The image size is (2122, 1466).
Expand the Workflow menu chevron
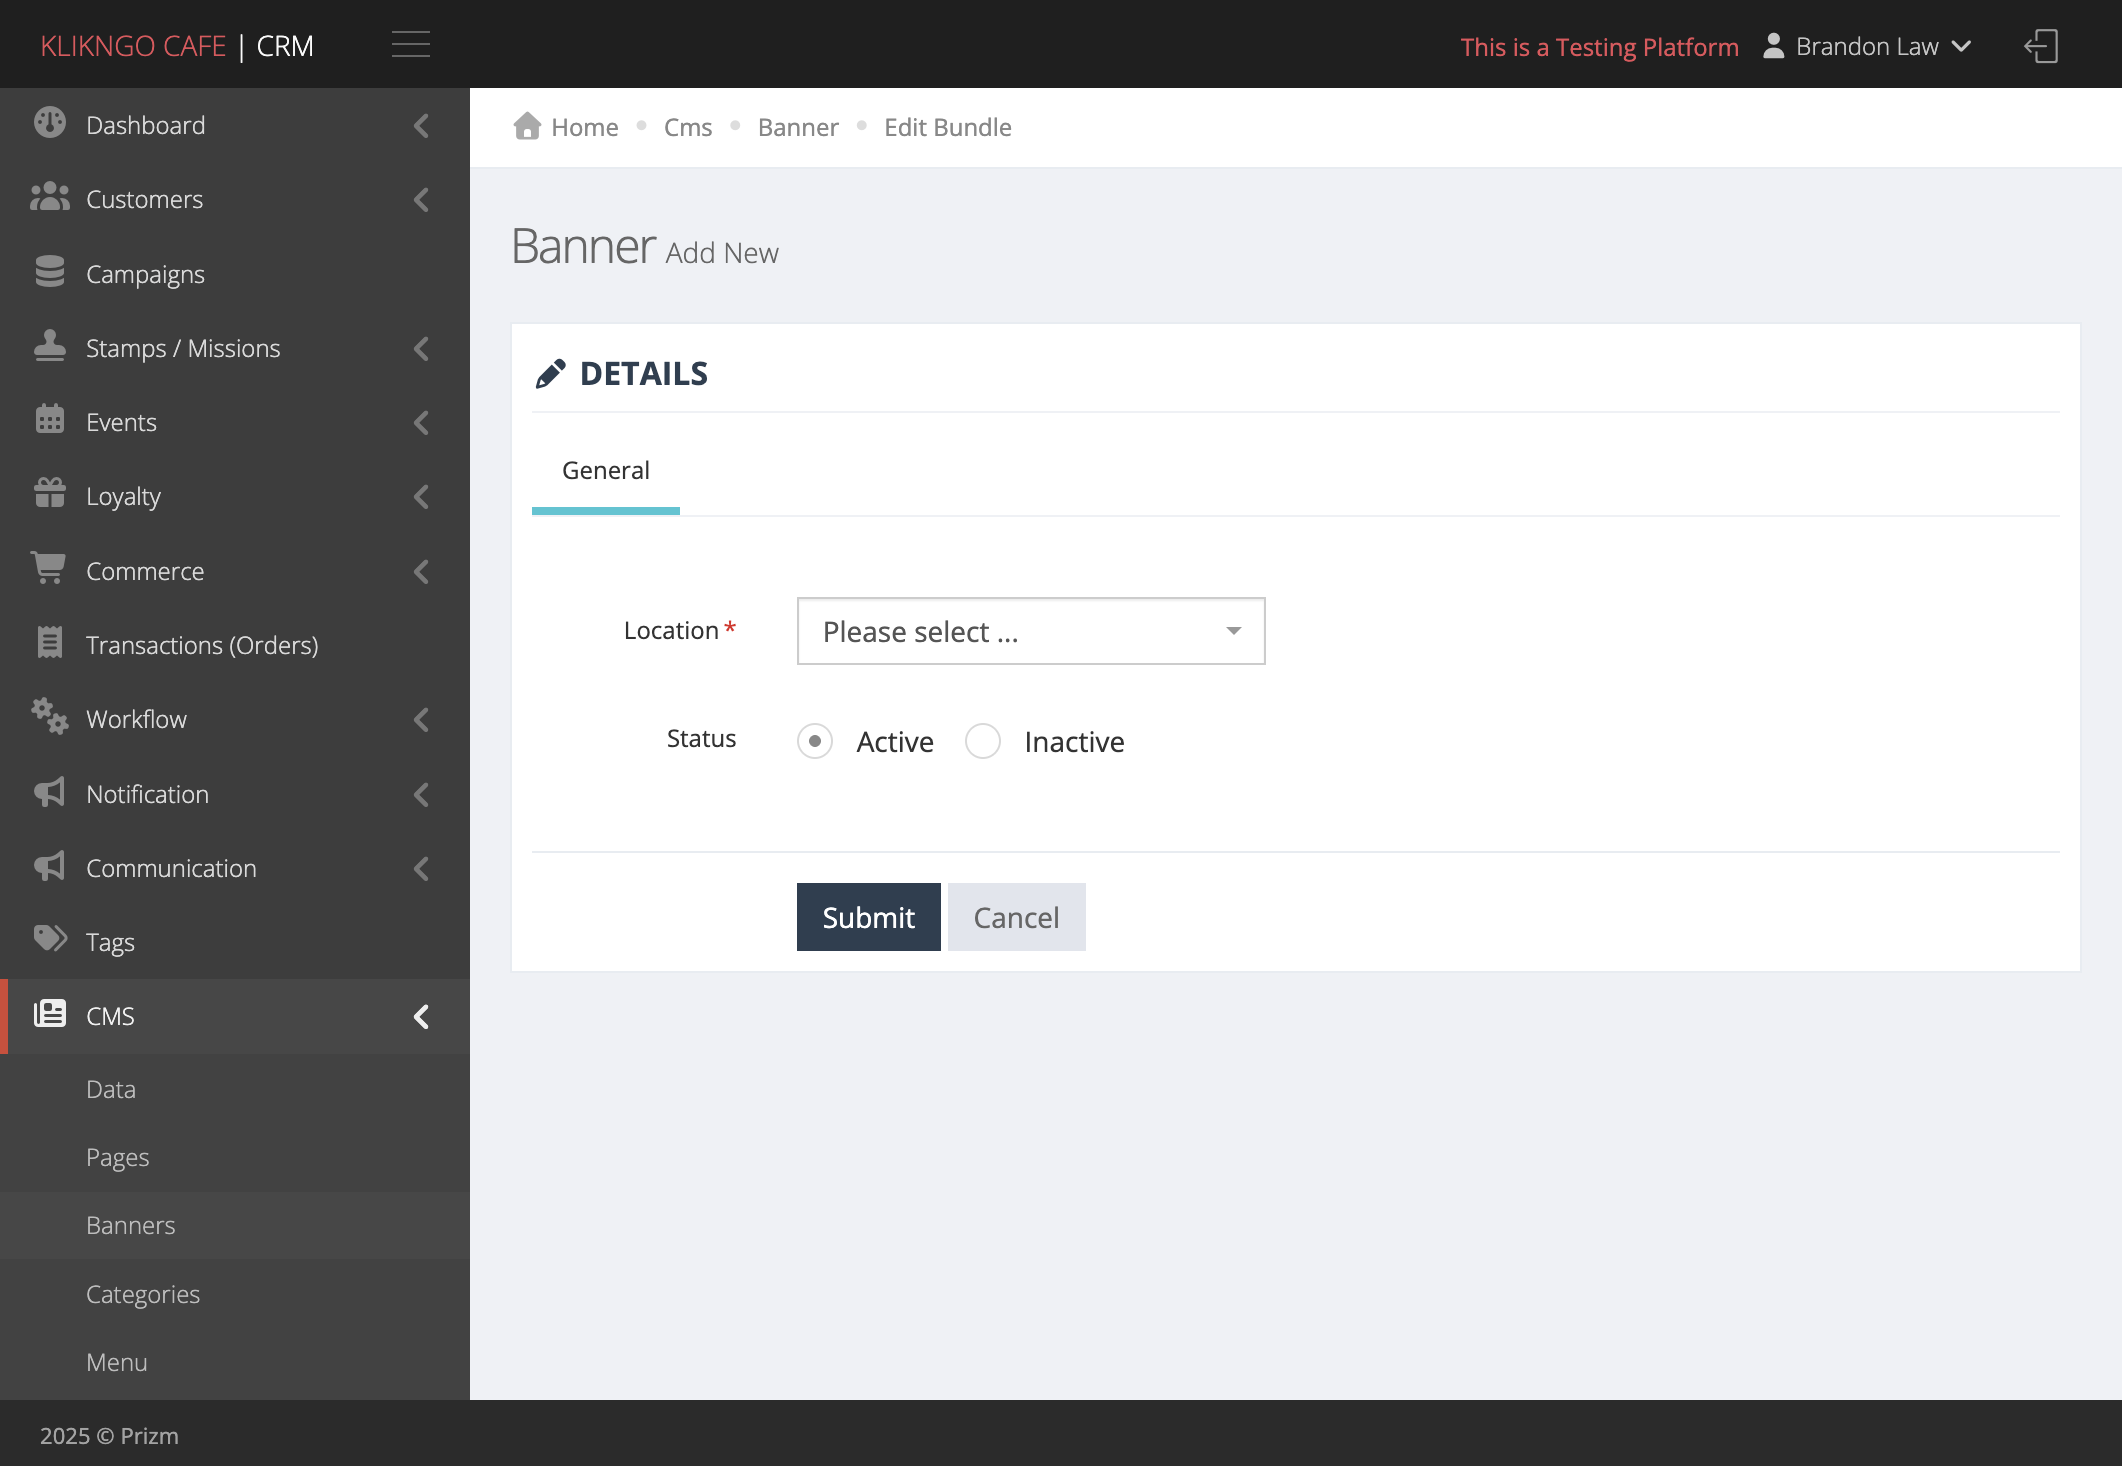(421, 719)
